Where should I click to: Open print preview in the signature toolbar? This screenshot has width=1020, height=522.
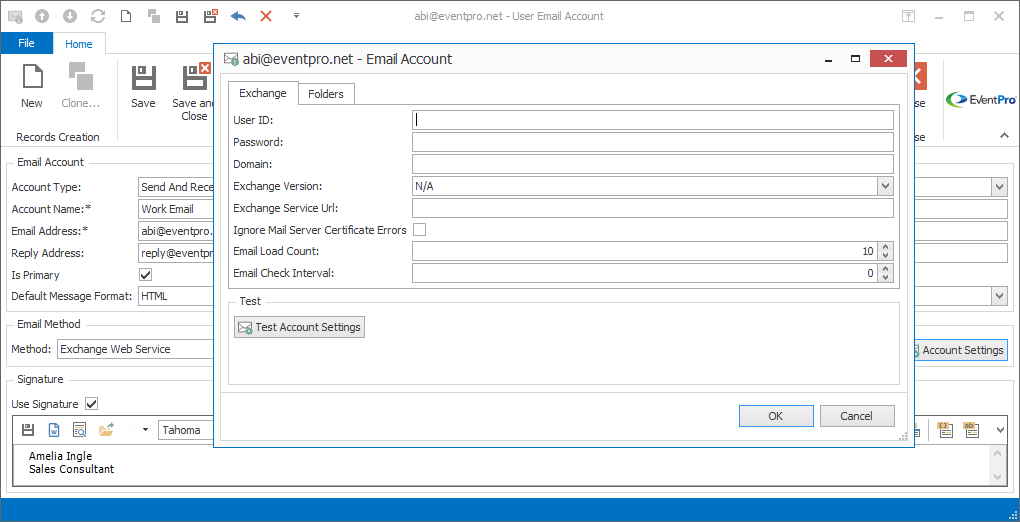pos(79,430)
